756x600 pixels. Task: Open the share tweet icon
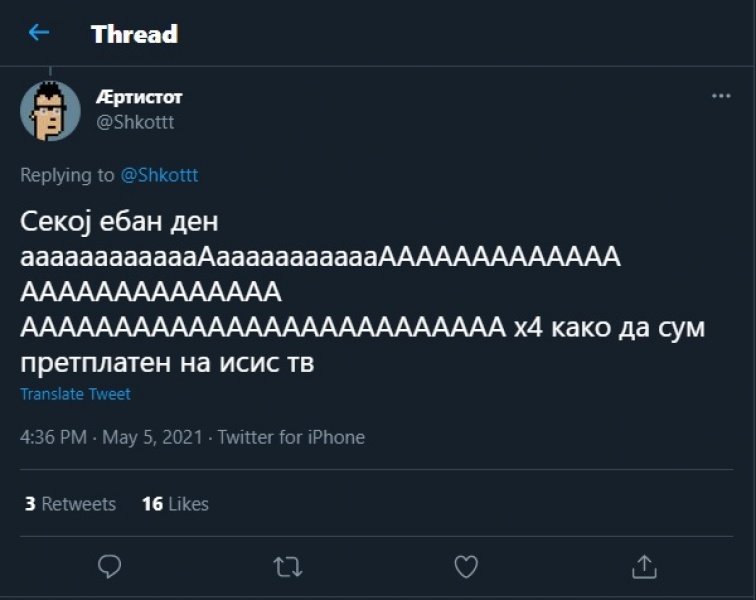pos(643,567)
